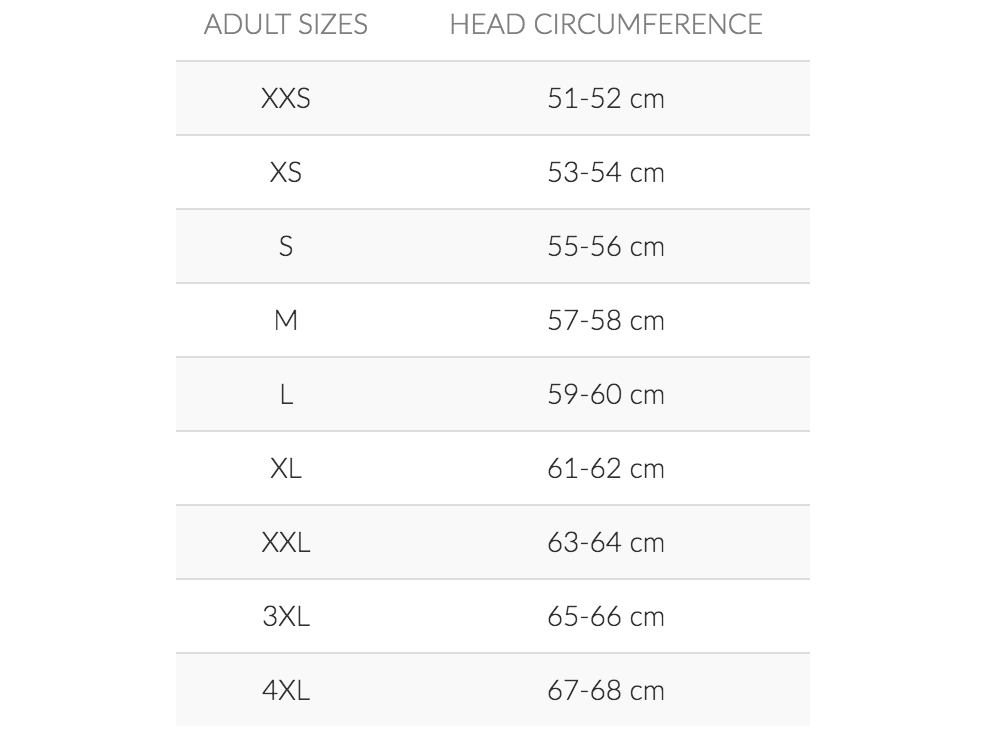The width and height of the screenshot is (991, 730).
Task: Select the 3XL size cell
Action: (x=286, y=616)
